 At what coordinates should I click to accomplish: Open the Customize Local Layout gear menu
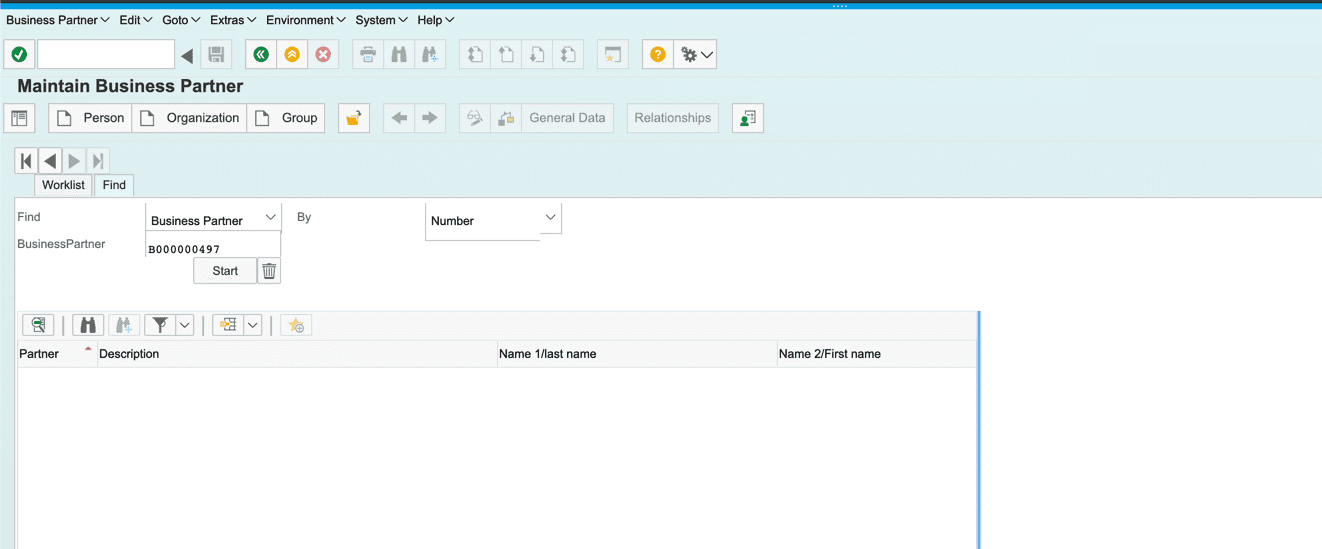click(x=696, y=54)
